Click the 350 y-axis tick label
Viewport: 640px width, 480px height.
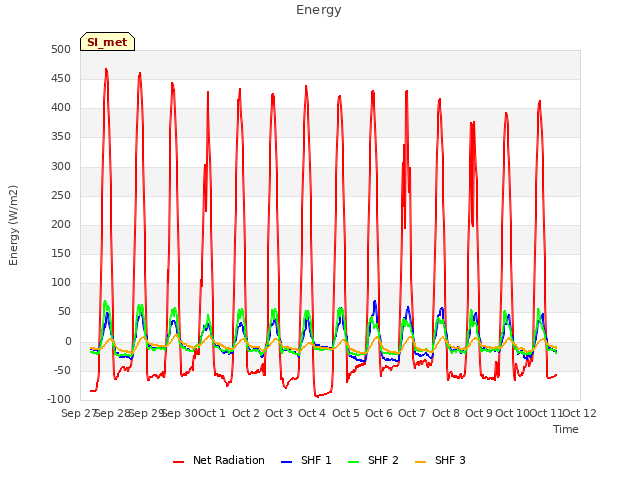[x=61, y=137]
